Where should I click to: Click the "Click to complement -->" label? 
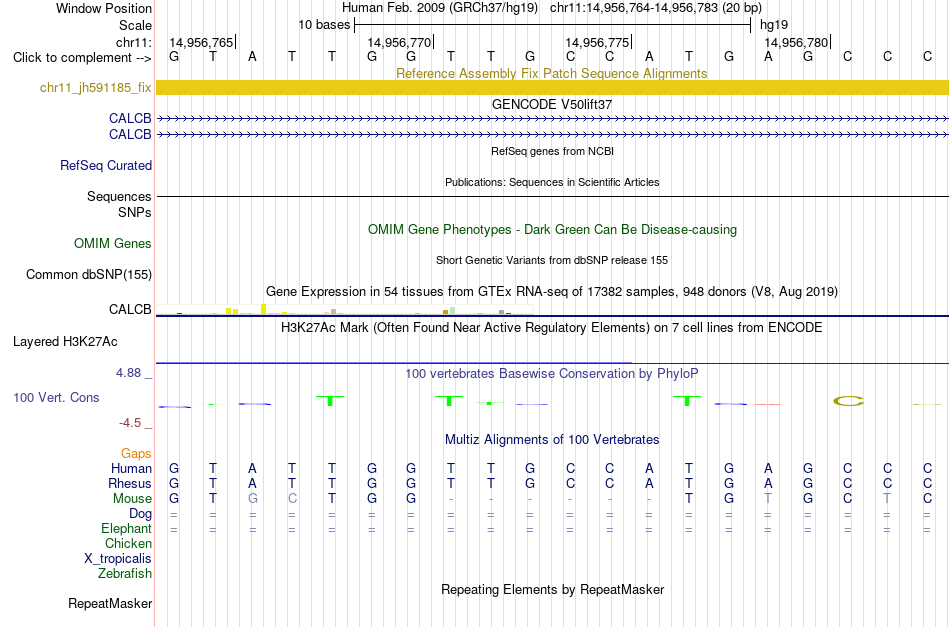click(x=82, y=58)
